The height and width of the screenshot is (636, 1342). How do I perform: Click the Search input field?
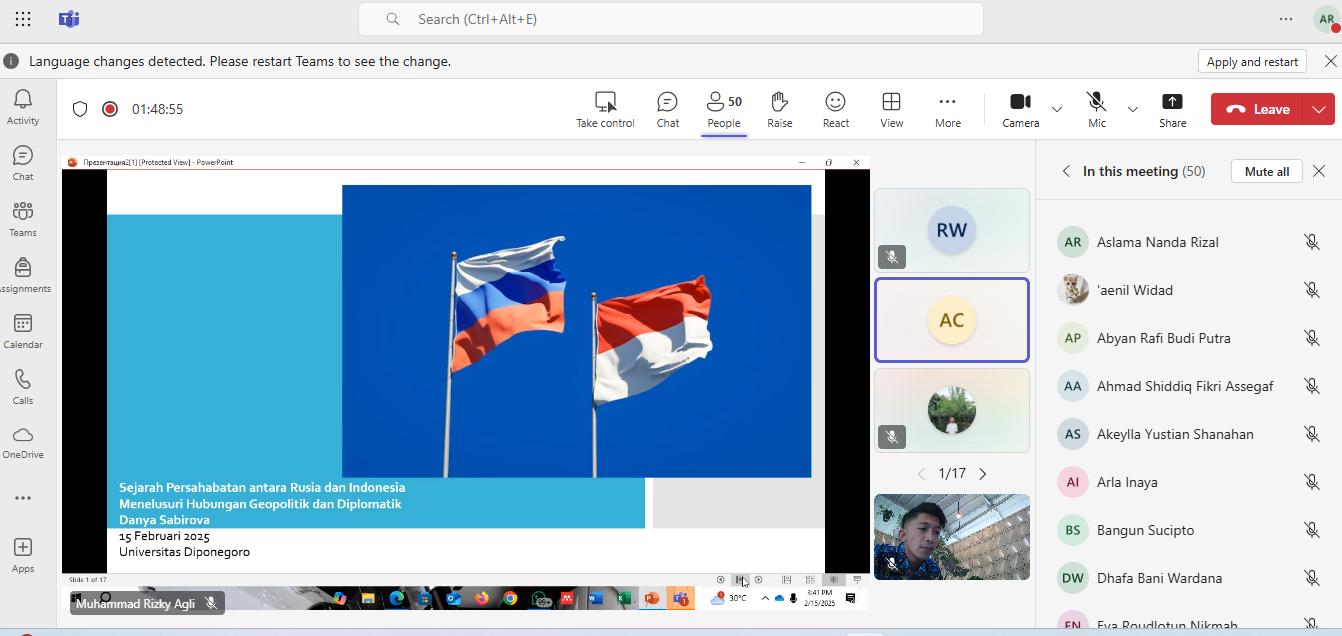point(670,19)
